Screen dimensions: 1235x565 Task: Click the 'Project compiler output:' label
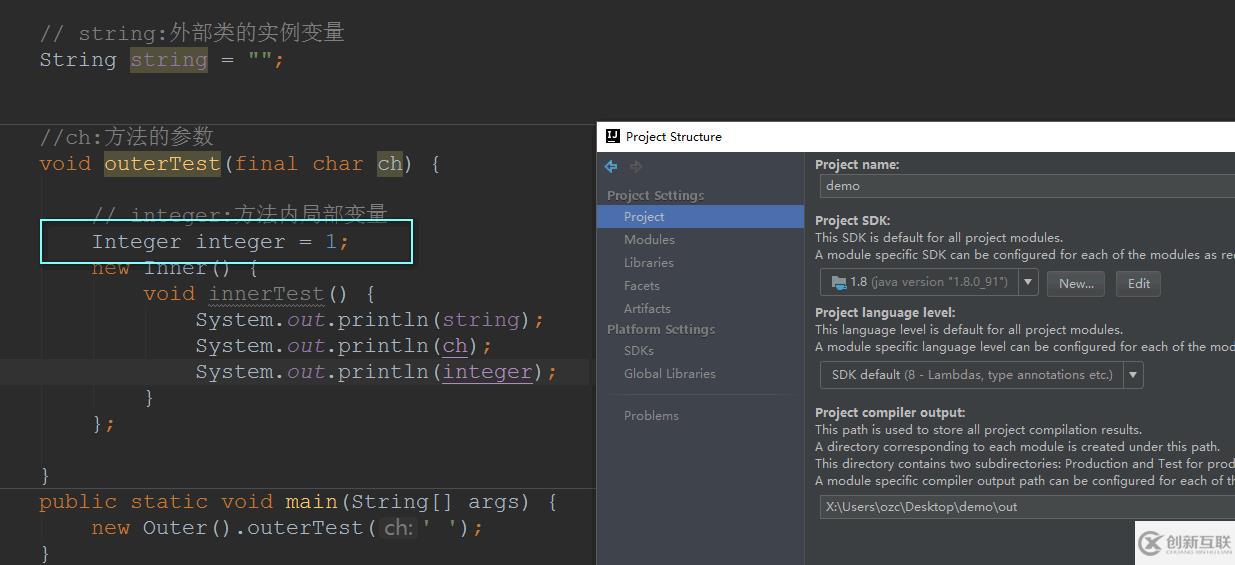click(x=890, y=412)
